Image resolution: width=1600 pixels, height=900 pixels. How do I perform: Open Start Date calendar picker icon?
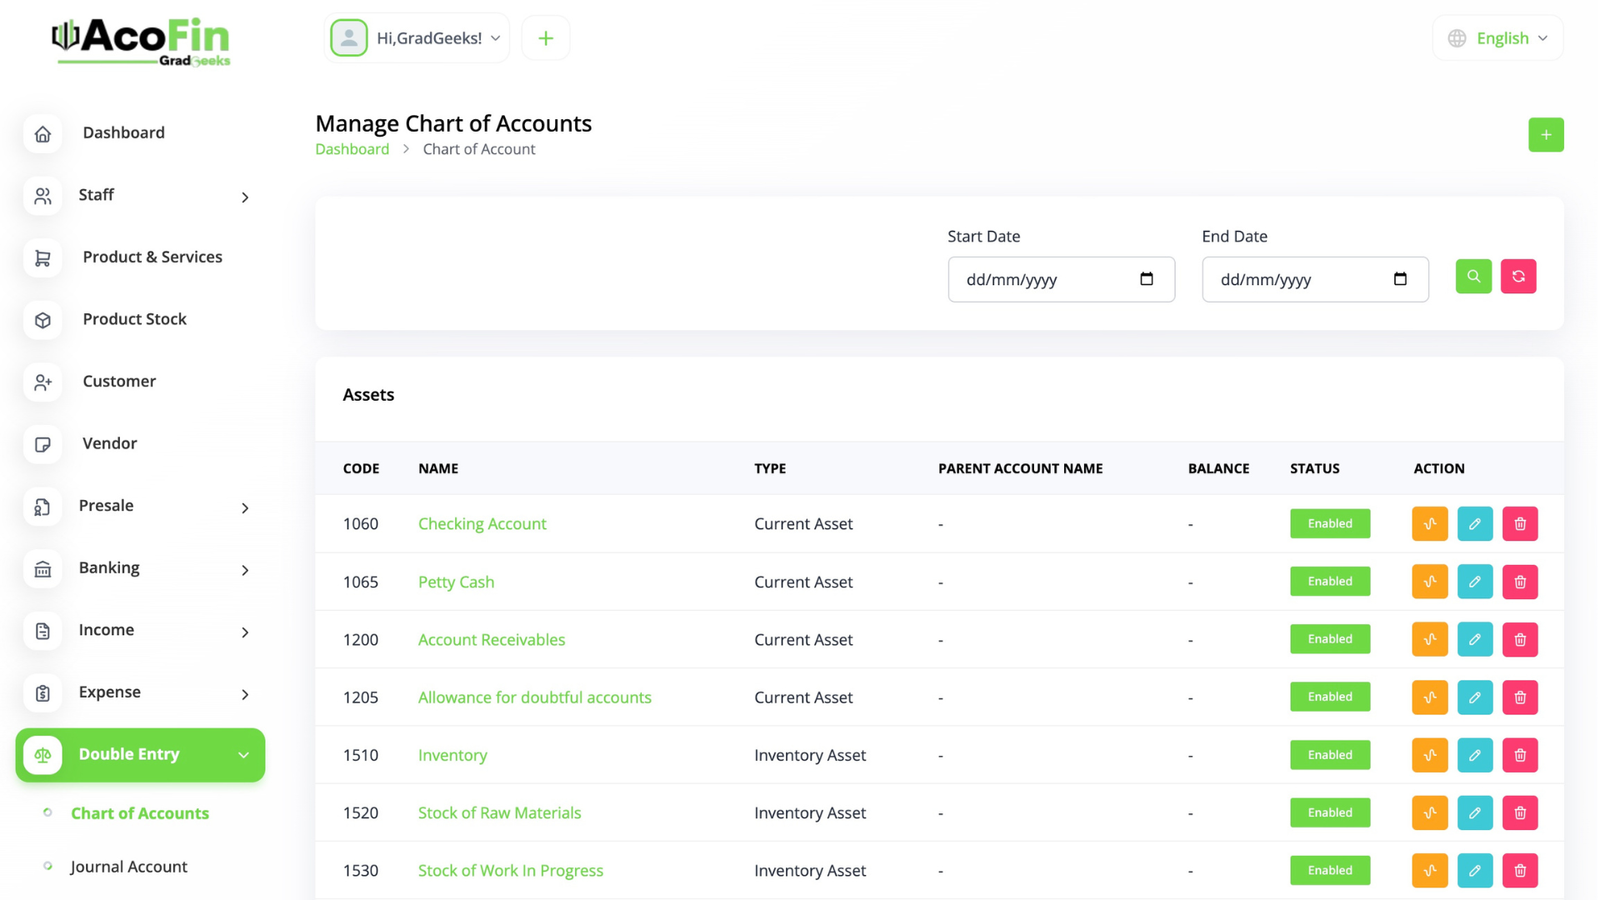tap(1146, 279)
